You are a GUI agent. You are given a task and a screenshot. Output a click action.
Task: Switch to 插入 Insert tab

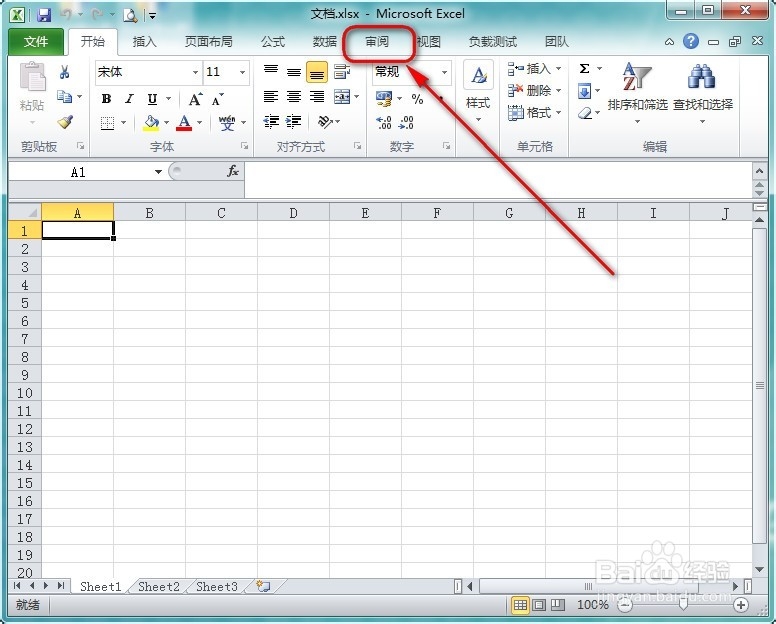coord(145,42)
